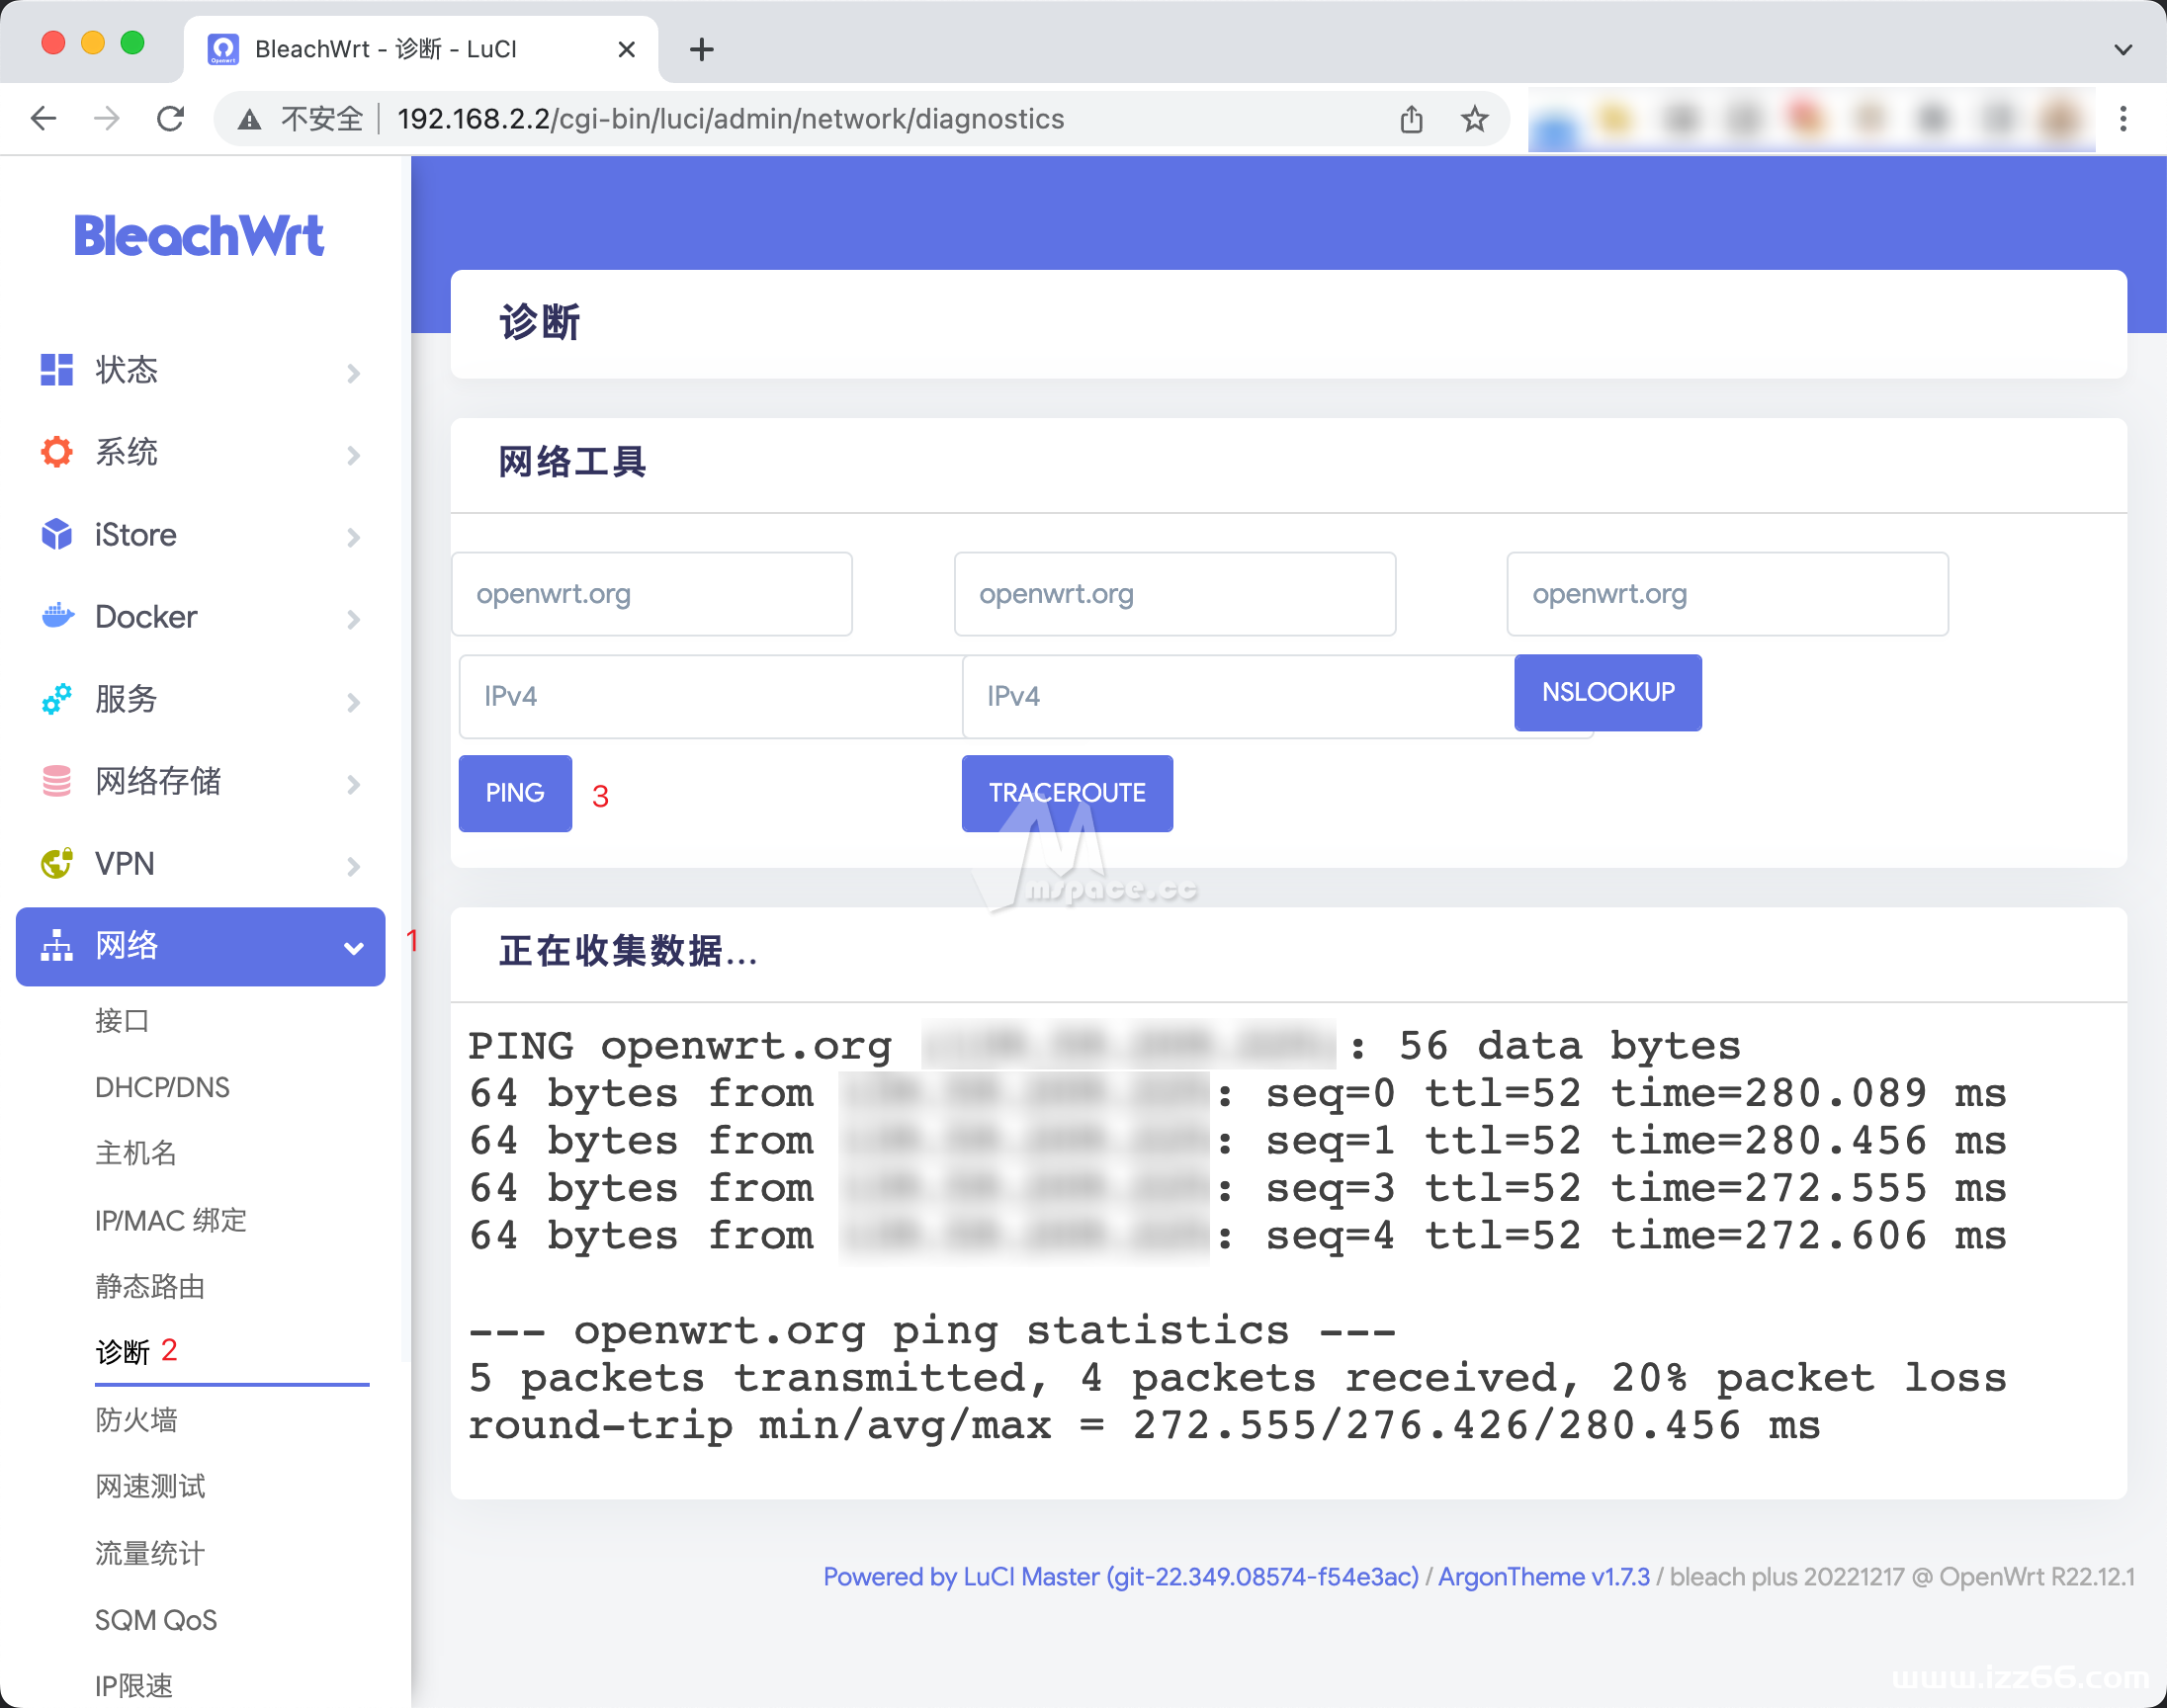Run the PING test button
This screenshot has height=1708, width=2167.
514,793
